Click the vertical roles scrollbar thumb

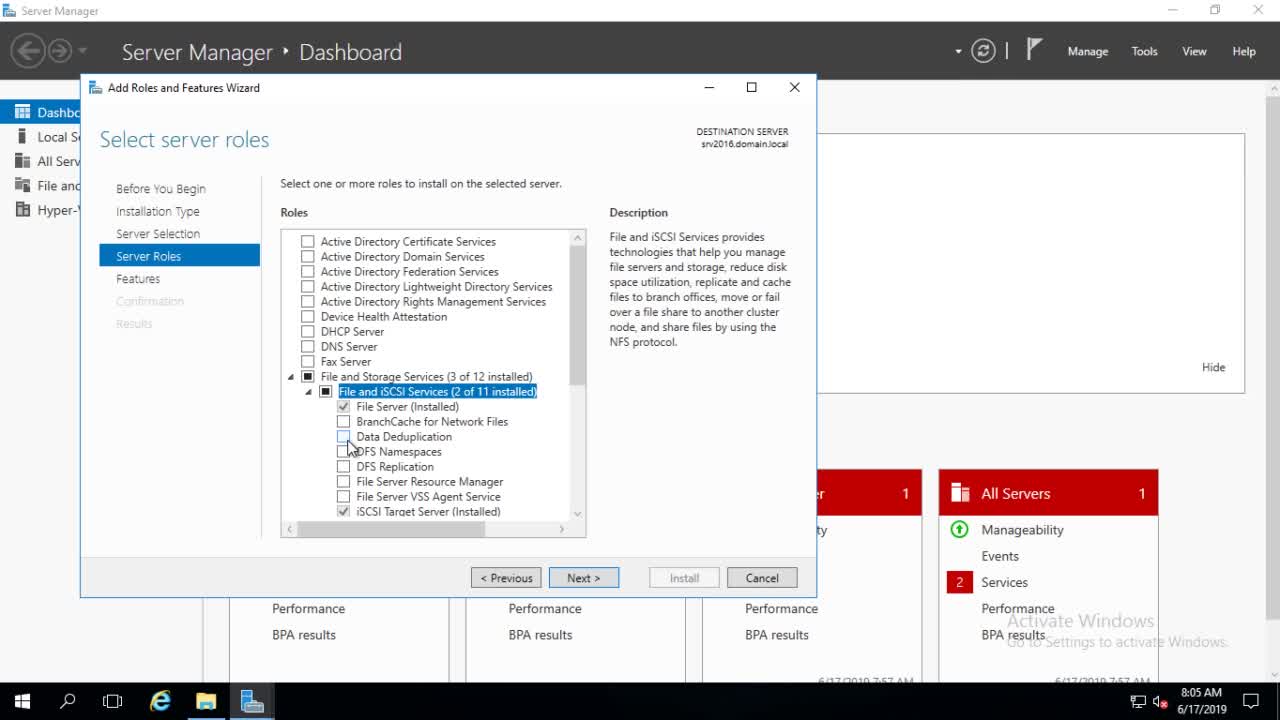(x=578, y=315)
